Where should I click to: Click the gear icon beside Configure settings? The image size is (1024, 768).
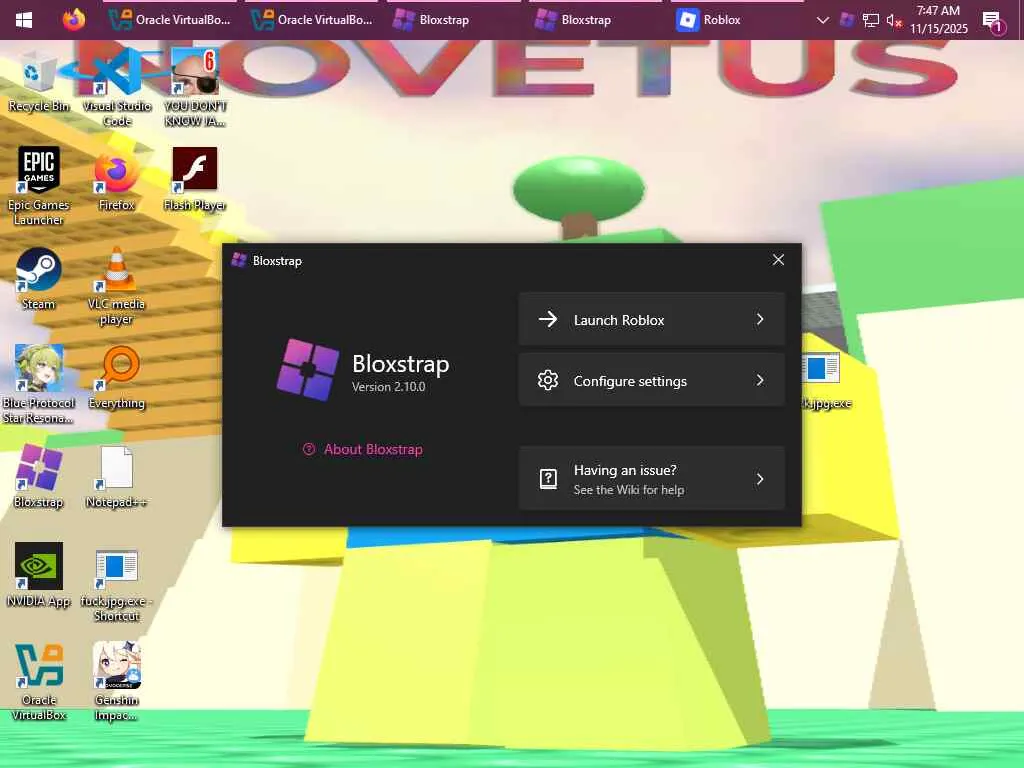pos(548,380)
